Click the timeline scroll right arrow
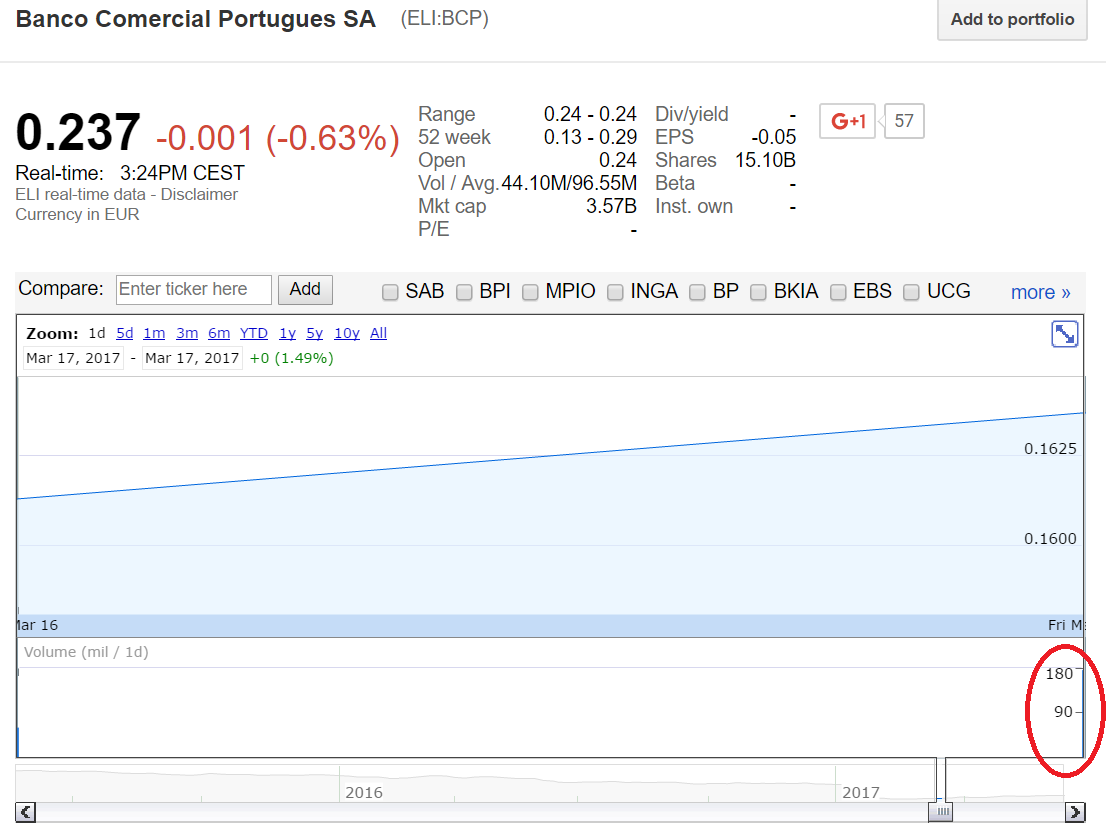The width and height of the screenshot is (1106, 826). tap(1075, 813)
